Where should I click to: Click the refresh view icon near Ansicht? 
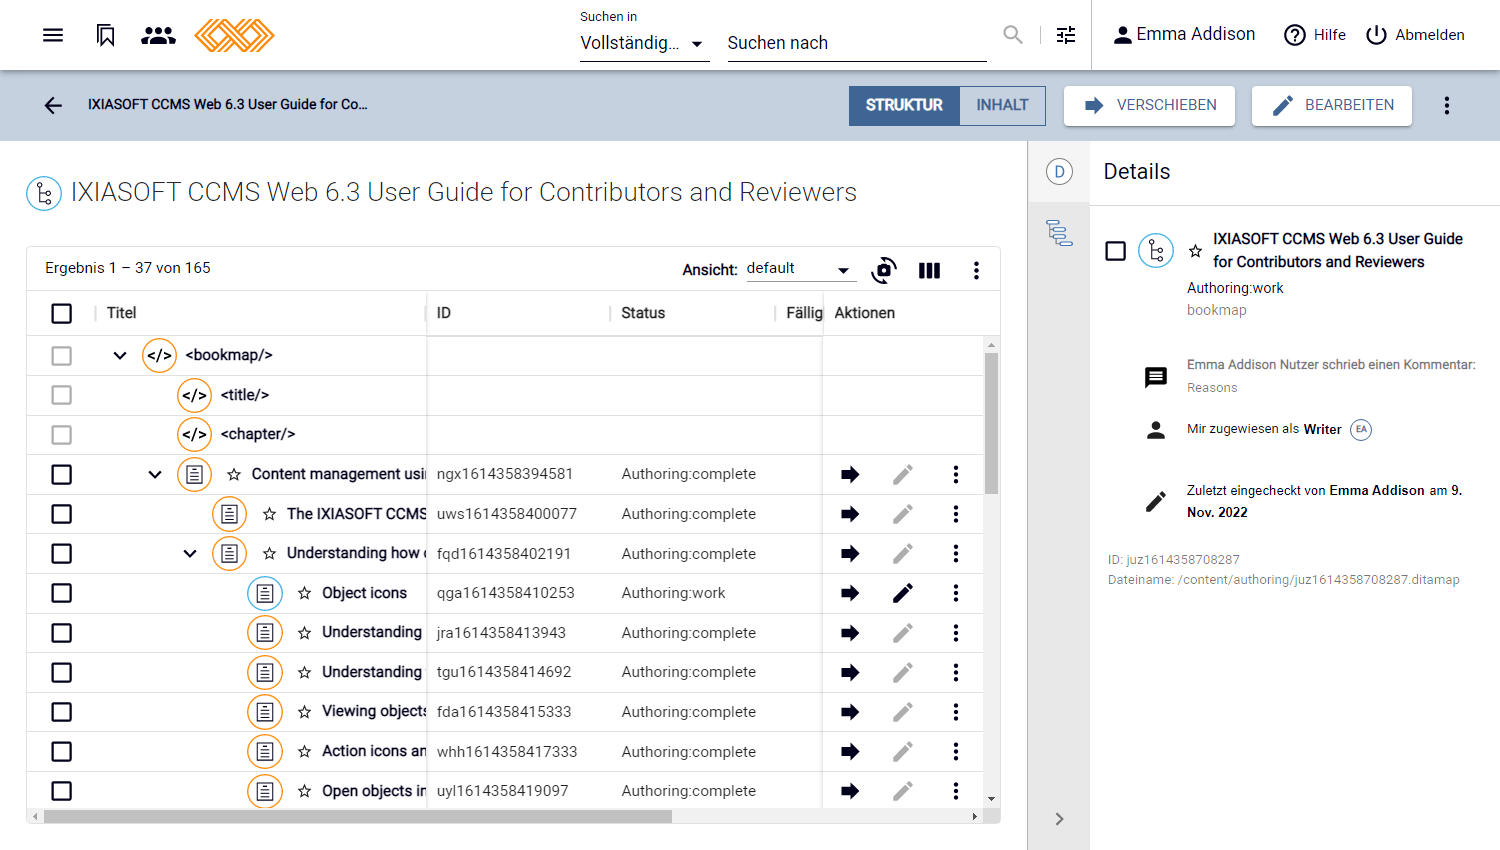tap(884, 270)
